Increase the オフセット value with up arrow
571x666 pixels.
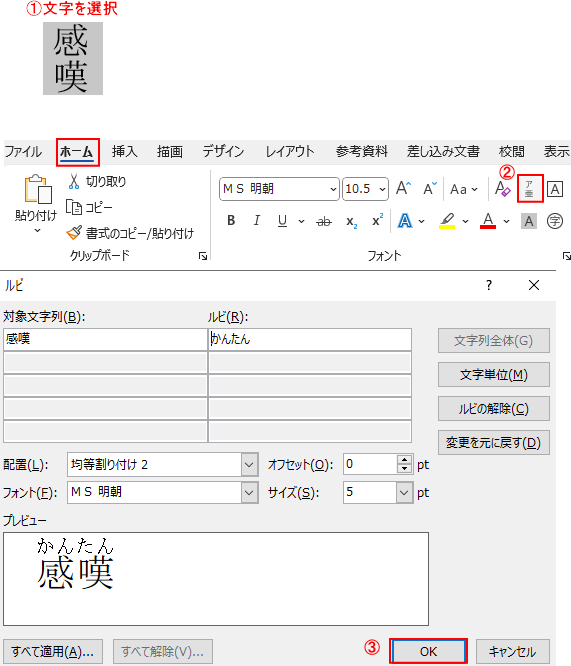(x=404, y=460)
